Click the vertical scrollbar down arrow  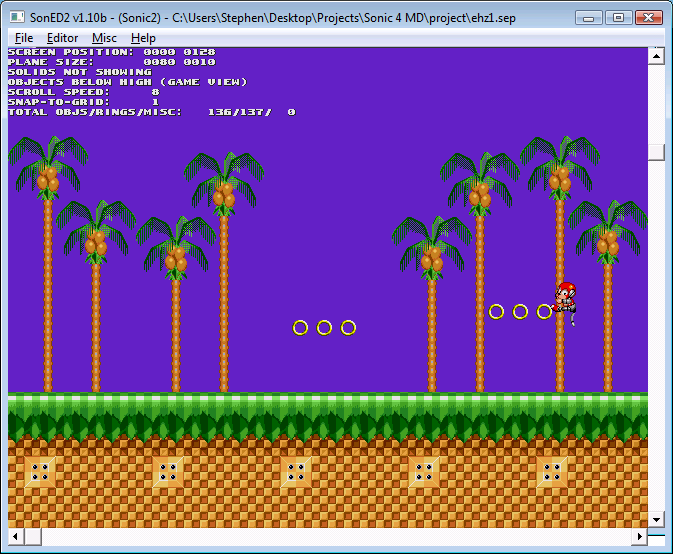pyautogui.click(x=656, y=520)
